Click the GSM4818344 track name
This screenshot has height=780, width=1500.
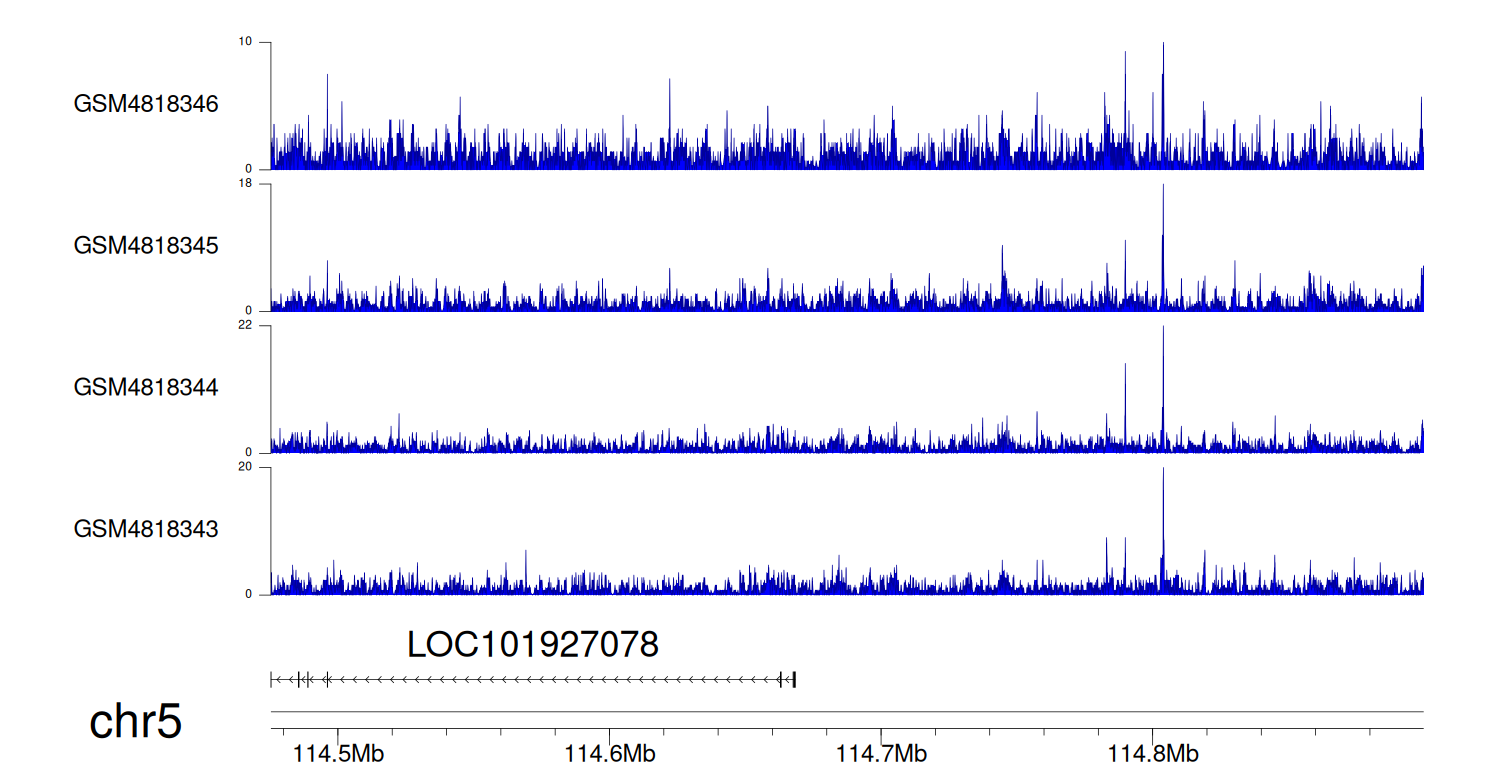click(x=146, y=386)
